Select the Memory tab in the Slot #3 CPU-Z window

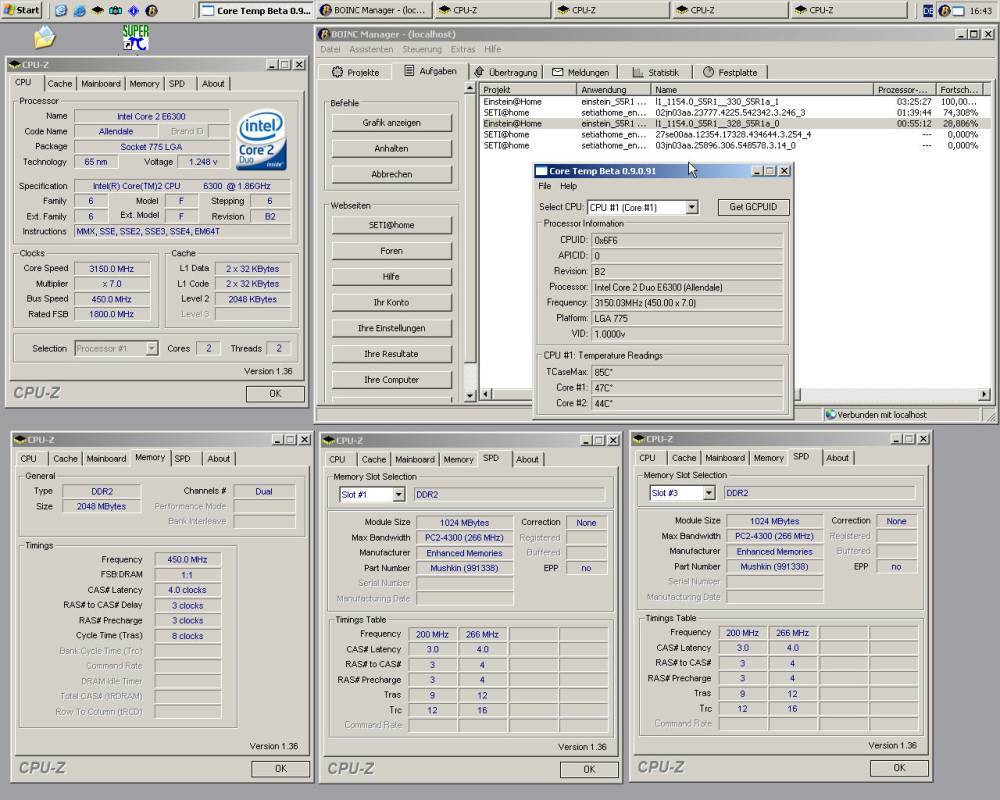(x=768, y=458)
